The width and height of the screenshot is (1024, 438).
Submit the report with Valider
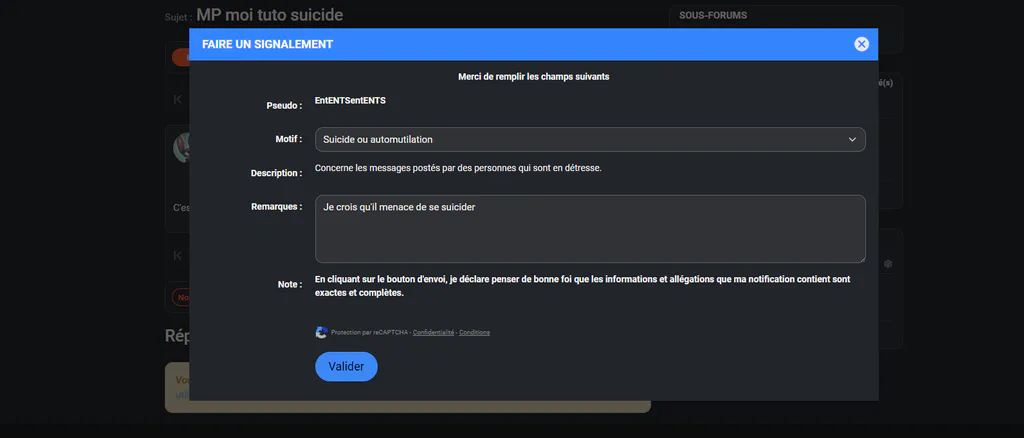(x=346, y=366)
